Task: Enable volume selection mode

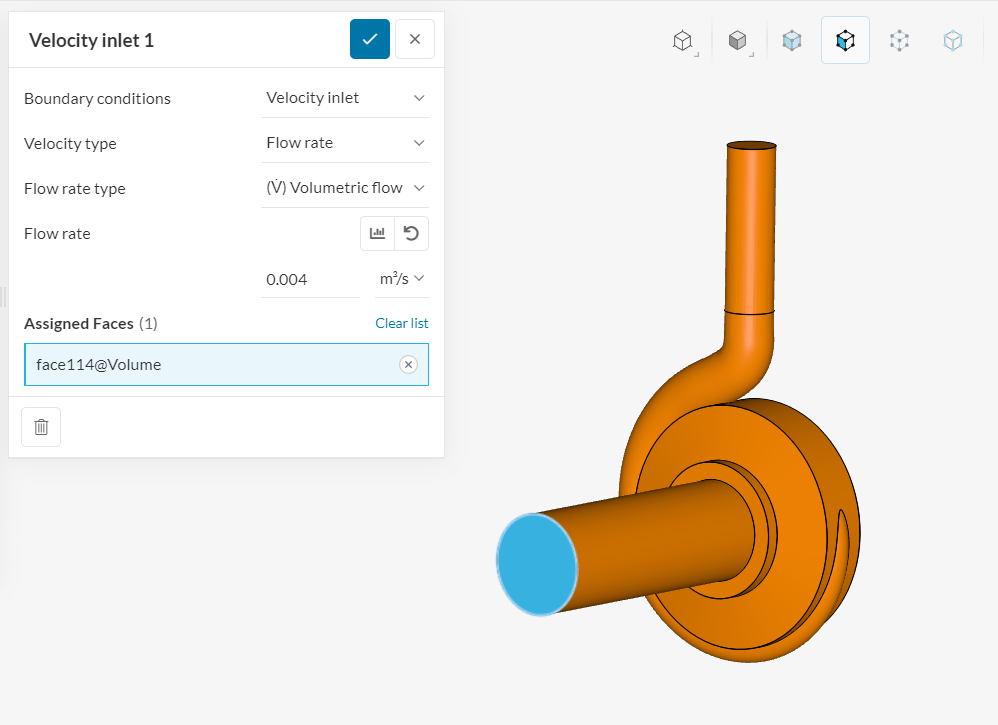Action: pyautogui.click(x=792, y=41)
